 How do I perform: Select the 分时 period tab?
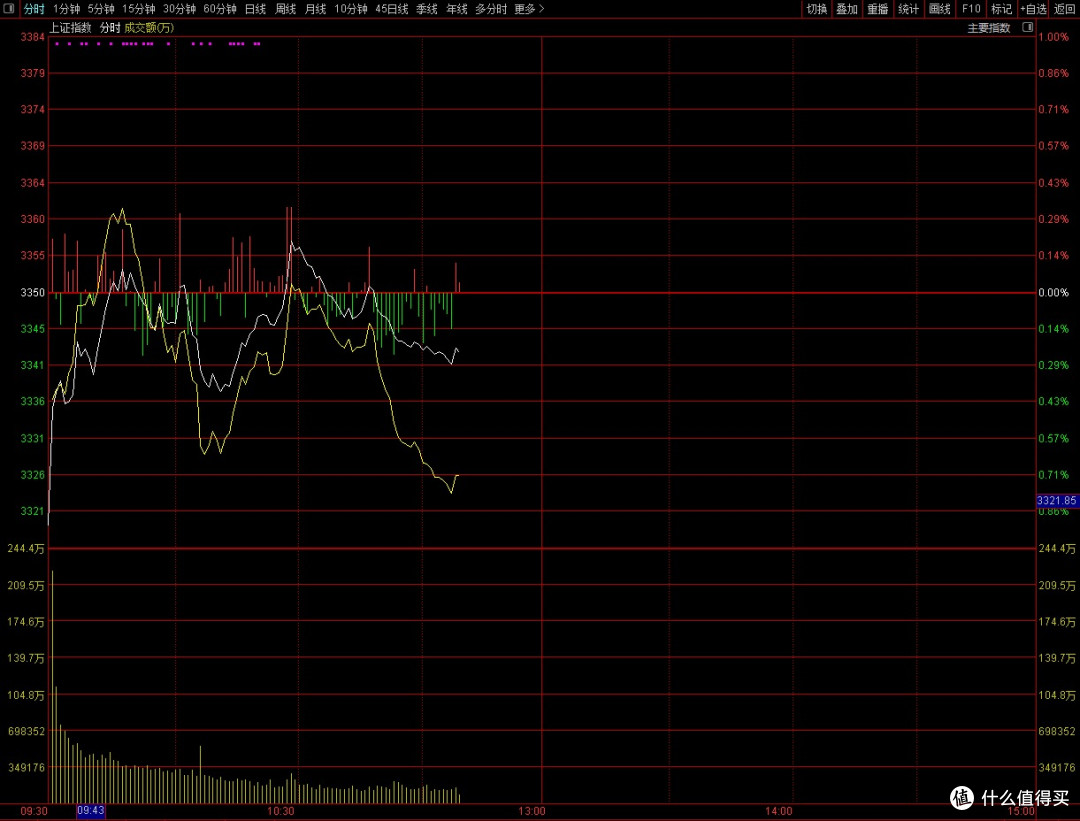click(34, 9)
